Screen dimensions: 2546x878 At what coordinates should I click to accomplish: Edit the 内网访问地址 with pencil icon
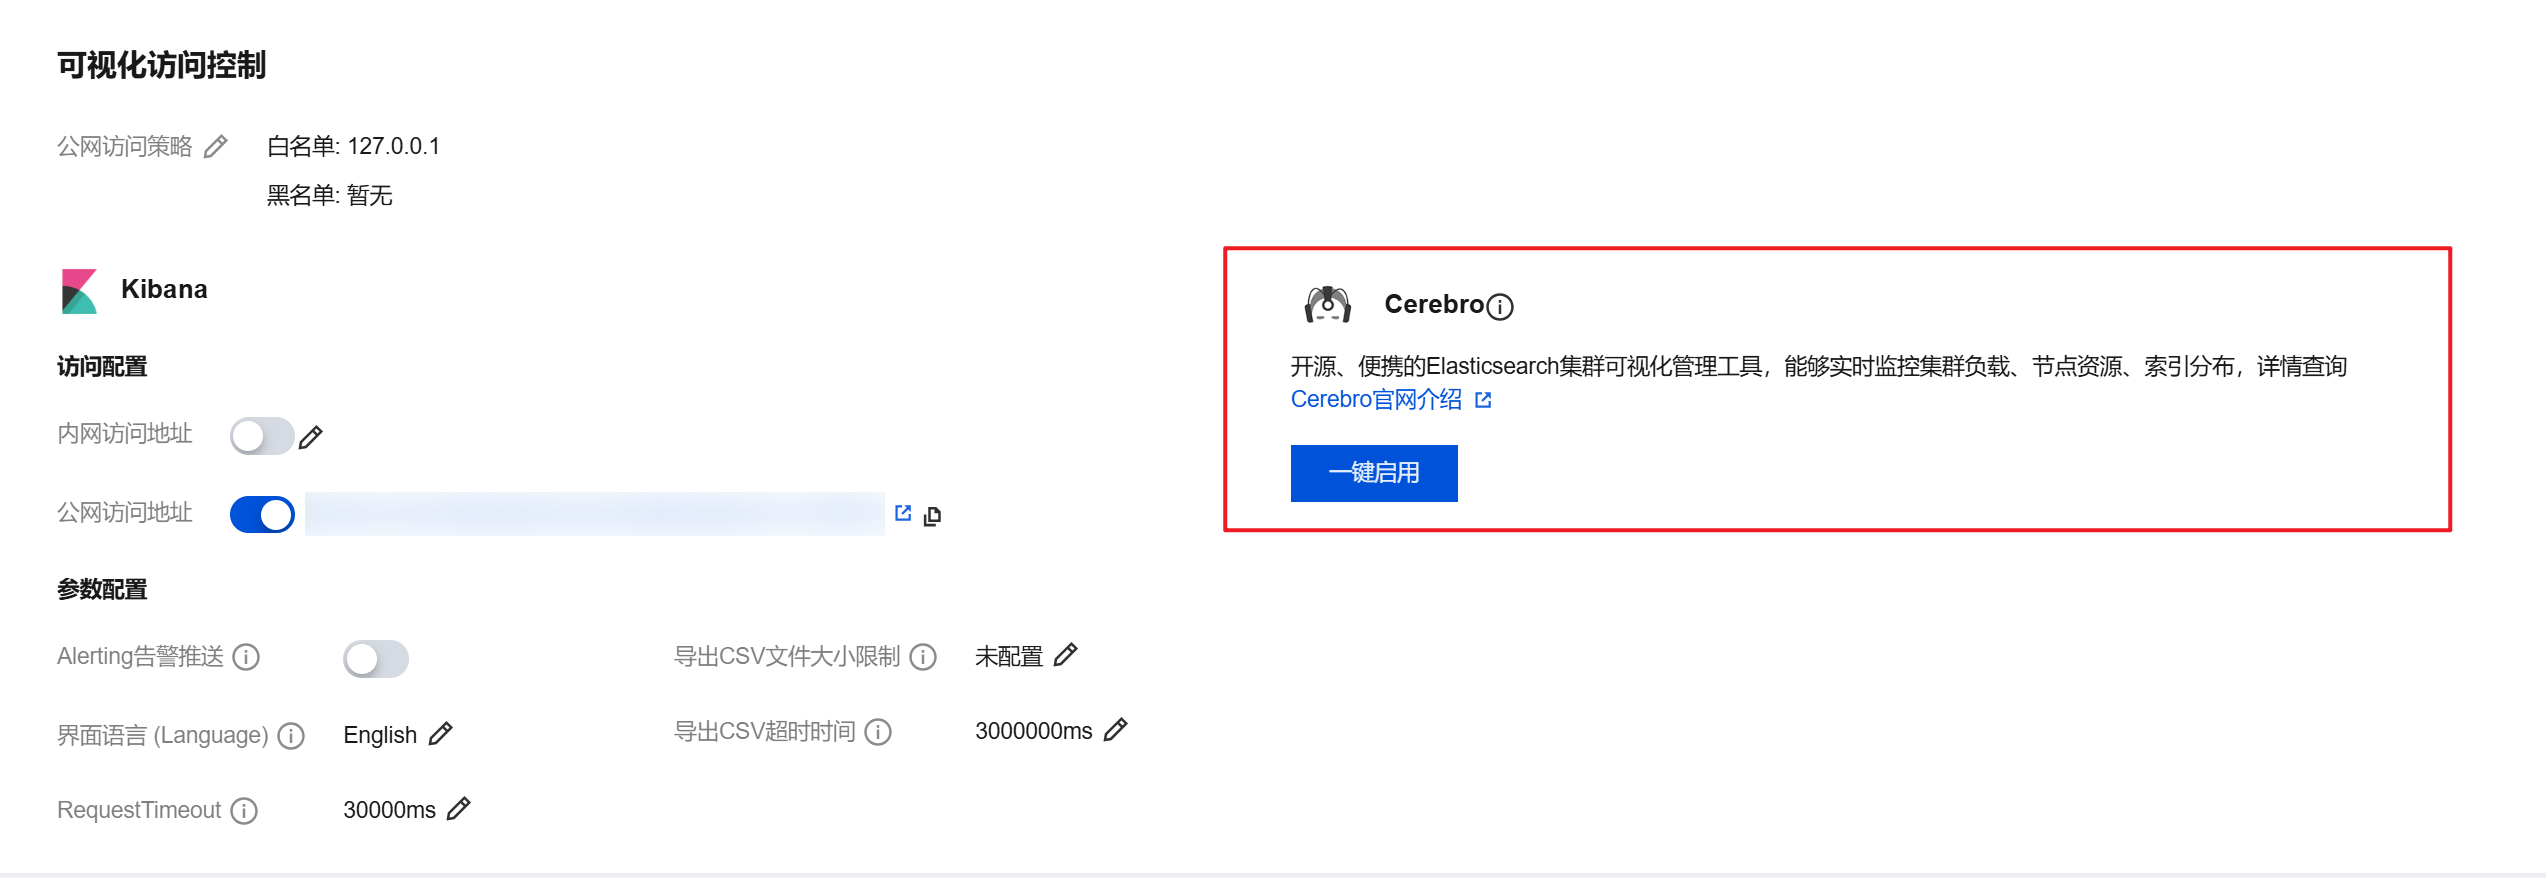pos(311,437)
